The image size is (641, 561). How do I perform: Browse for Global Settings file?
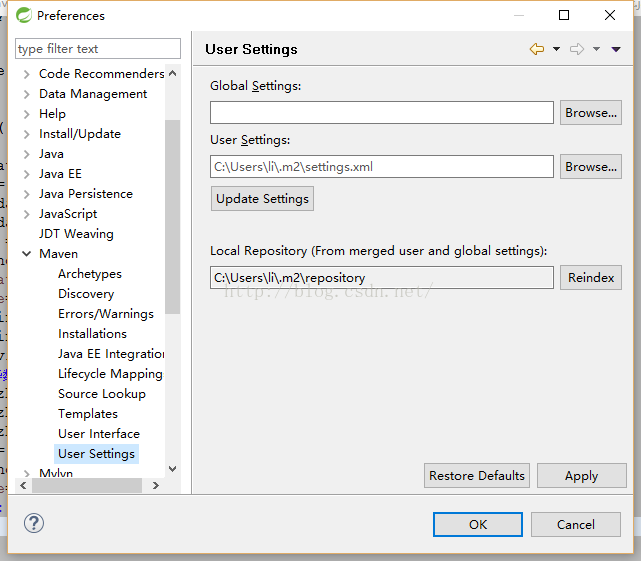pos(591,112)
